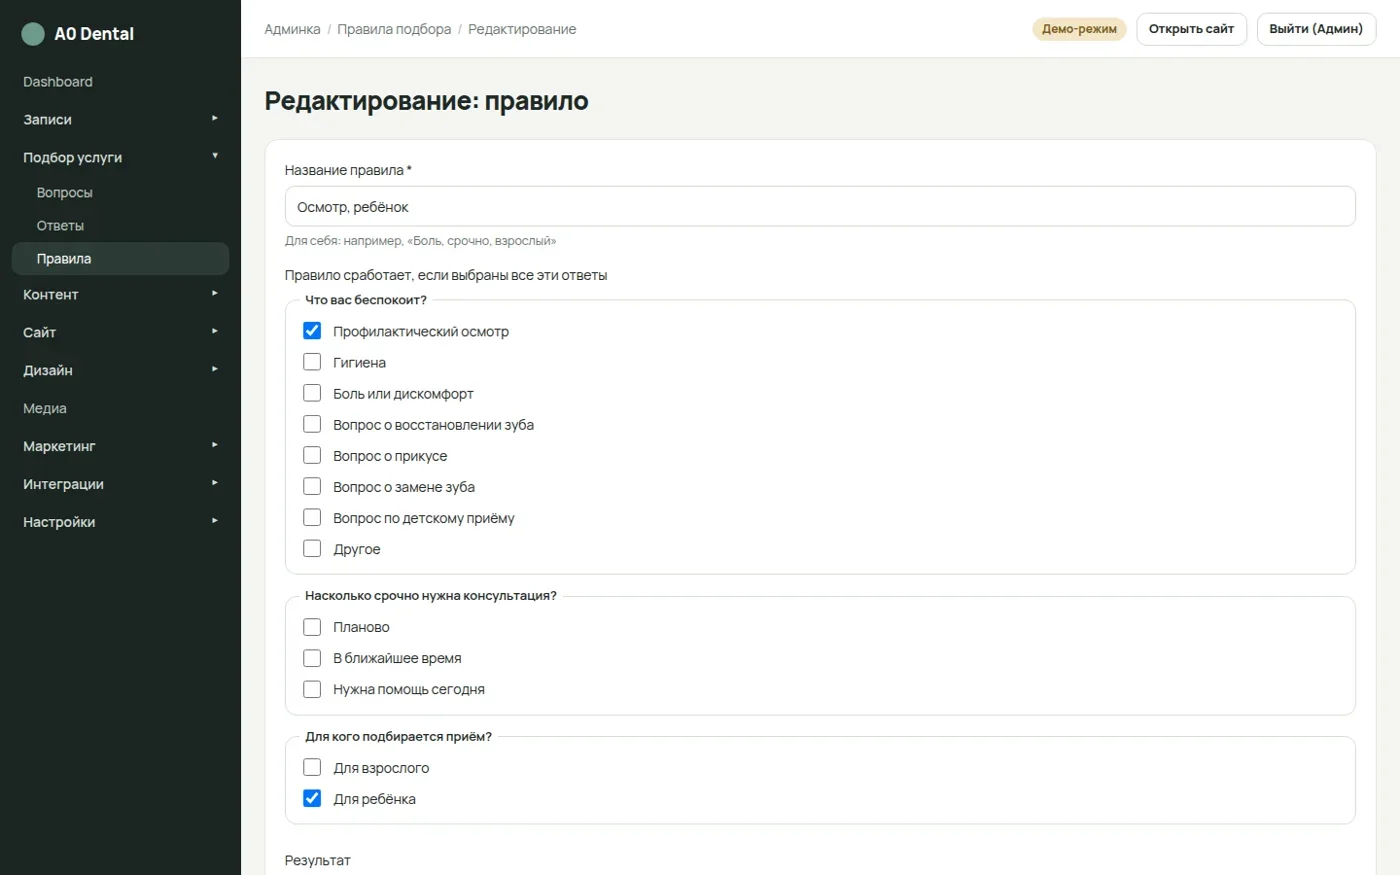Expand the Маркетинг sidebar section
Image resolution: width=1400 pixels, height=875 pixels.
pos(120,446)
